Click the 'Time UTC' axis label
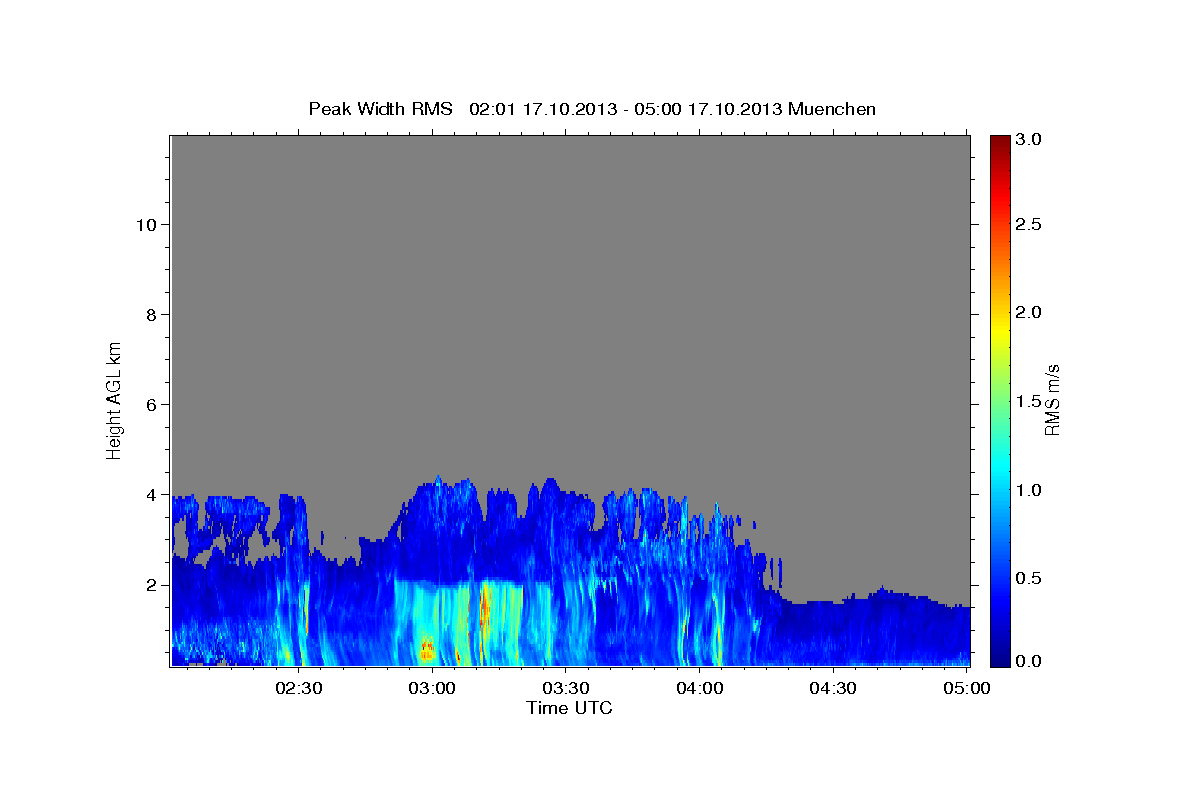 (569, 708)
